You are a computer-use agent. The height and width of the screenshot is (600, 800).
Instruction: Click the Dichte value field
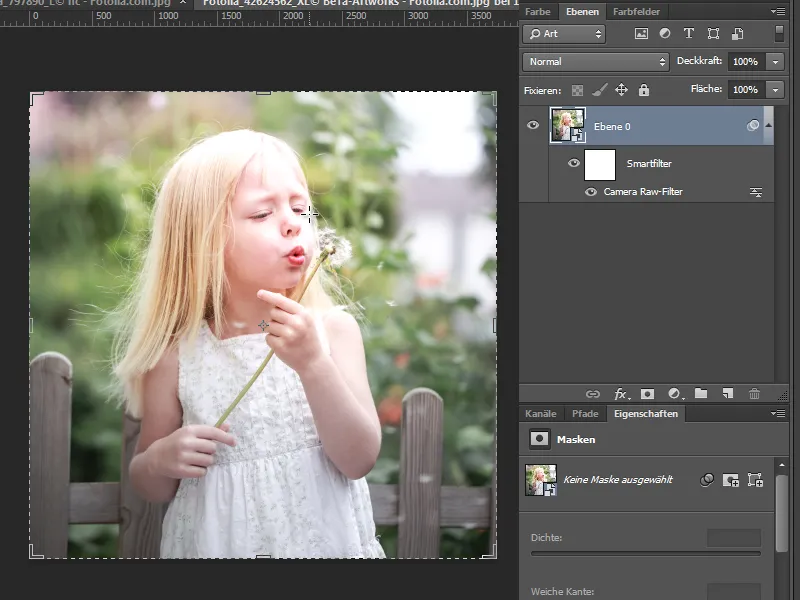(x=734, y=538)
